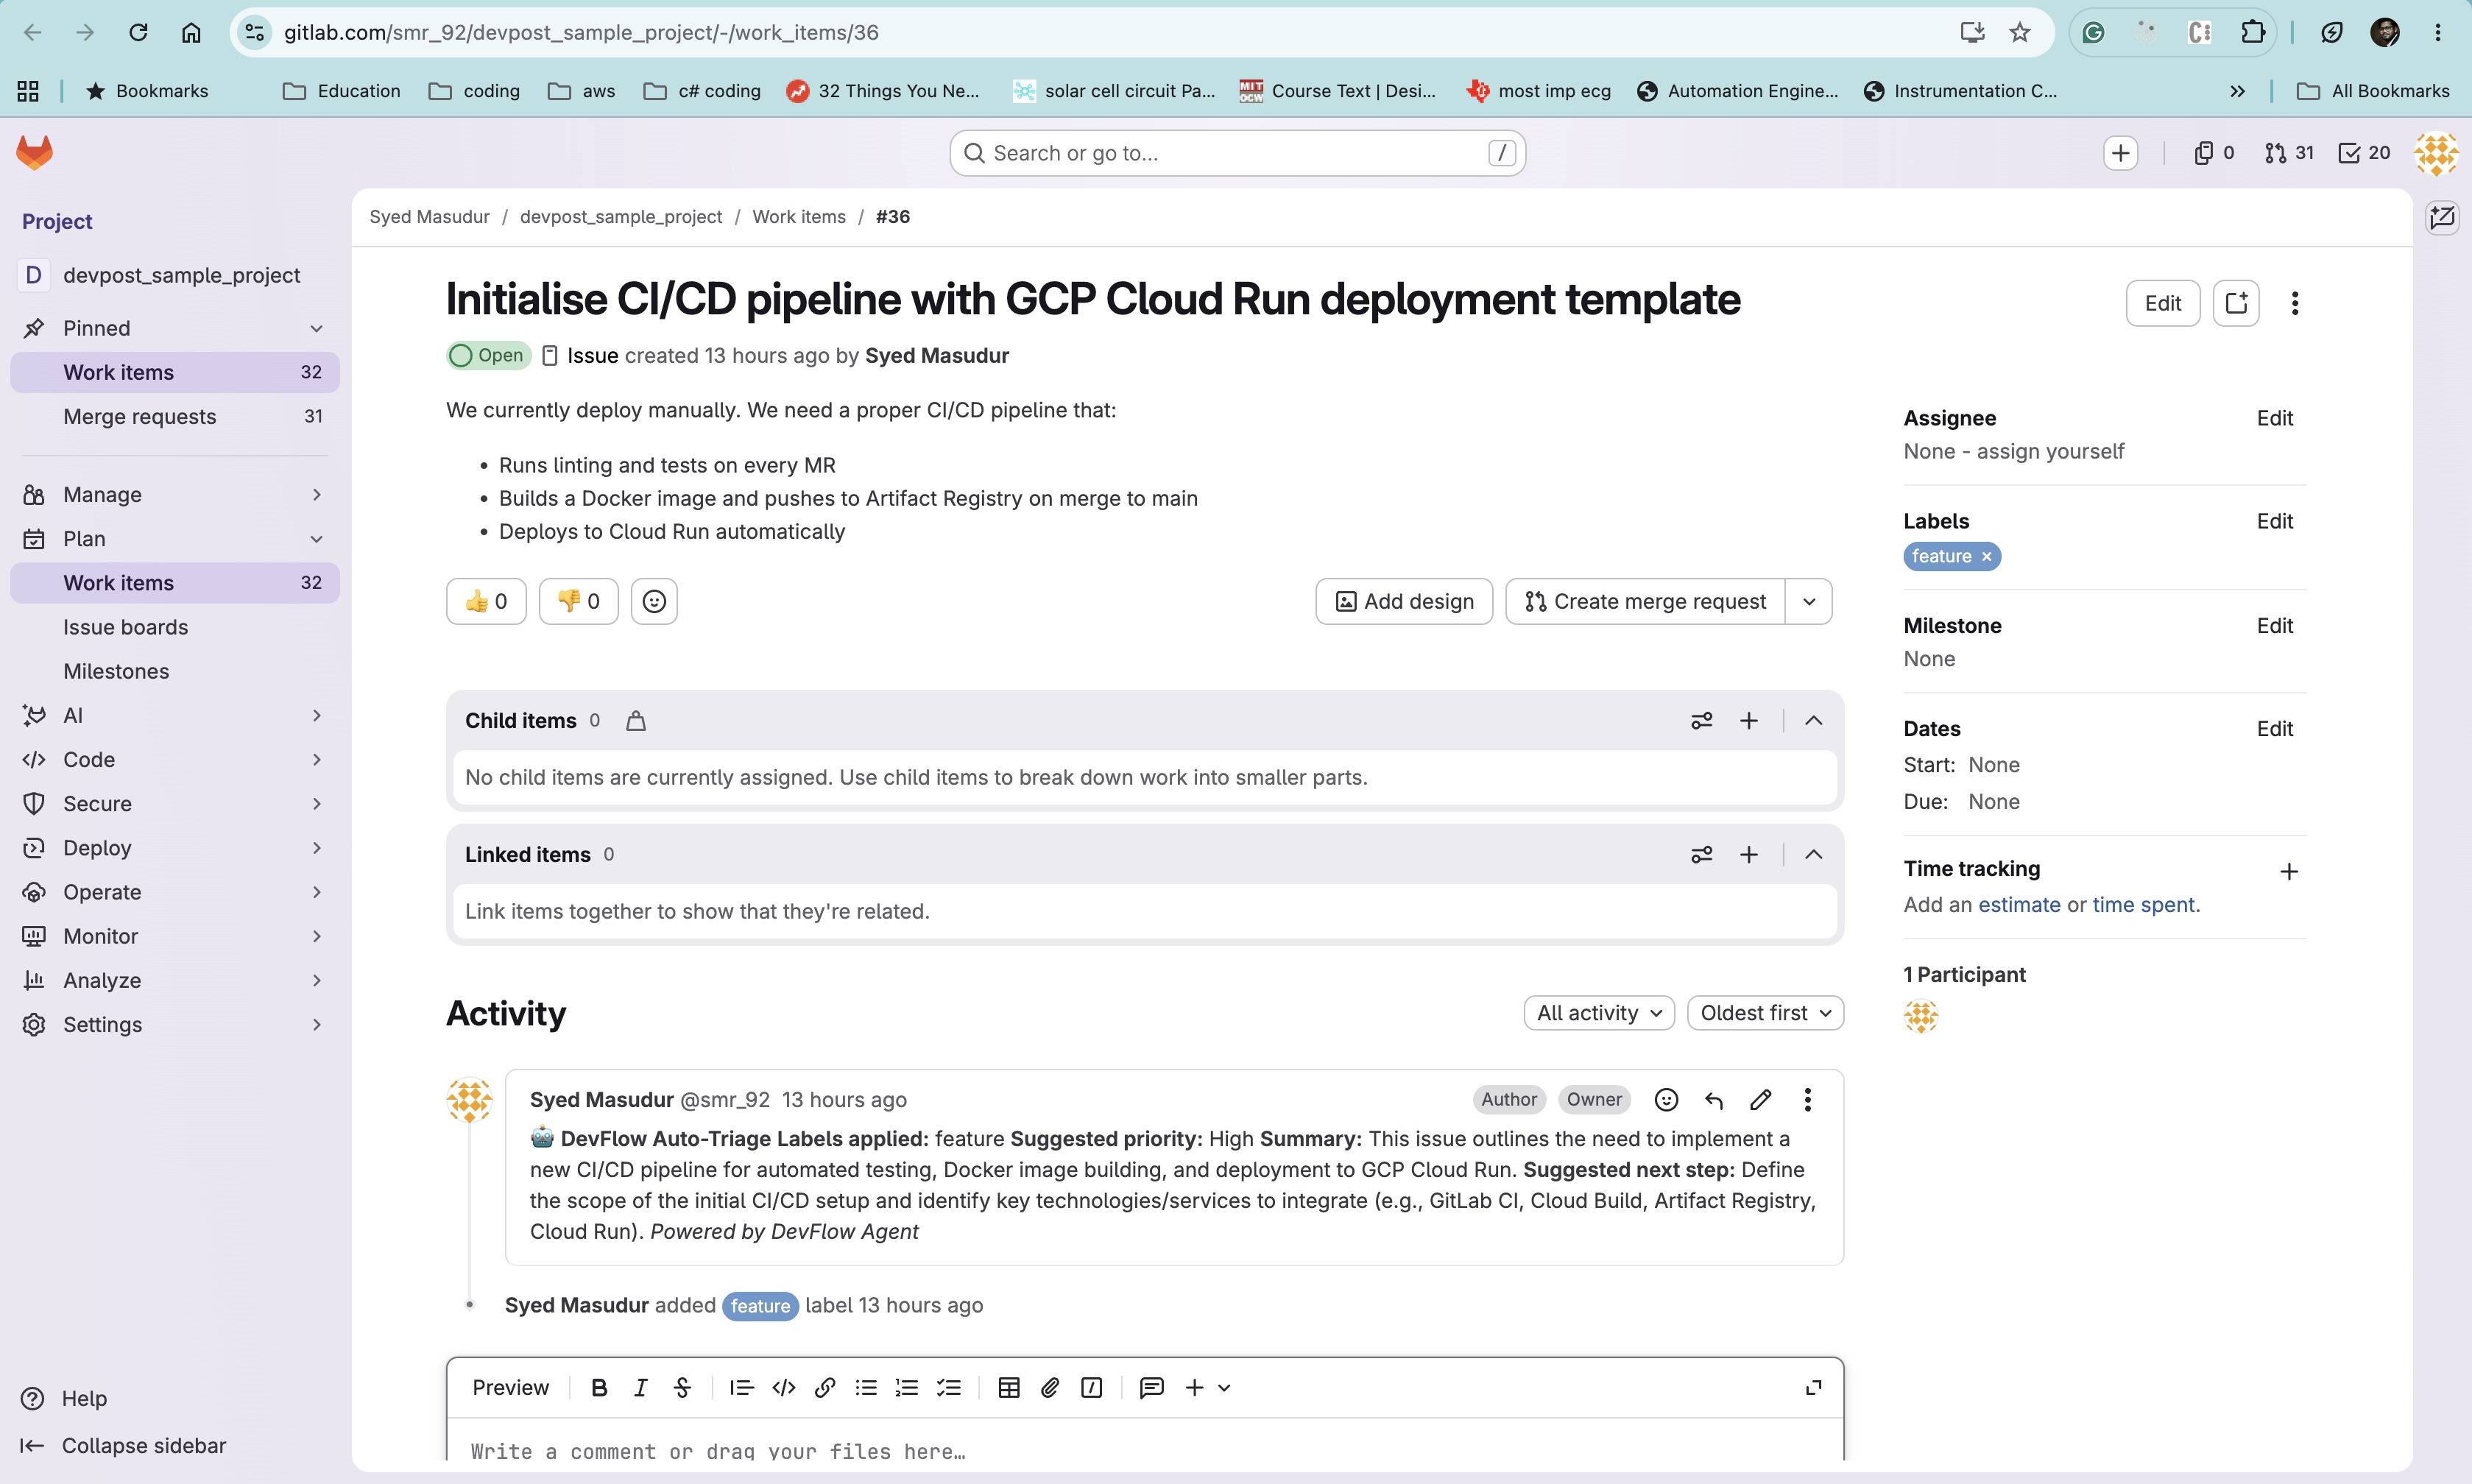The image size is (2472, 1484).
Task: Edit the DevFlow comment with pencil
Action: [1761, 1100]
